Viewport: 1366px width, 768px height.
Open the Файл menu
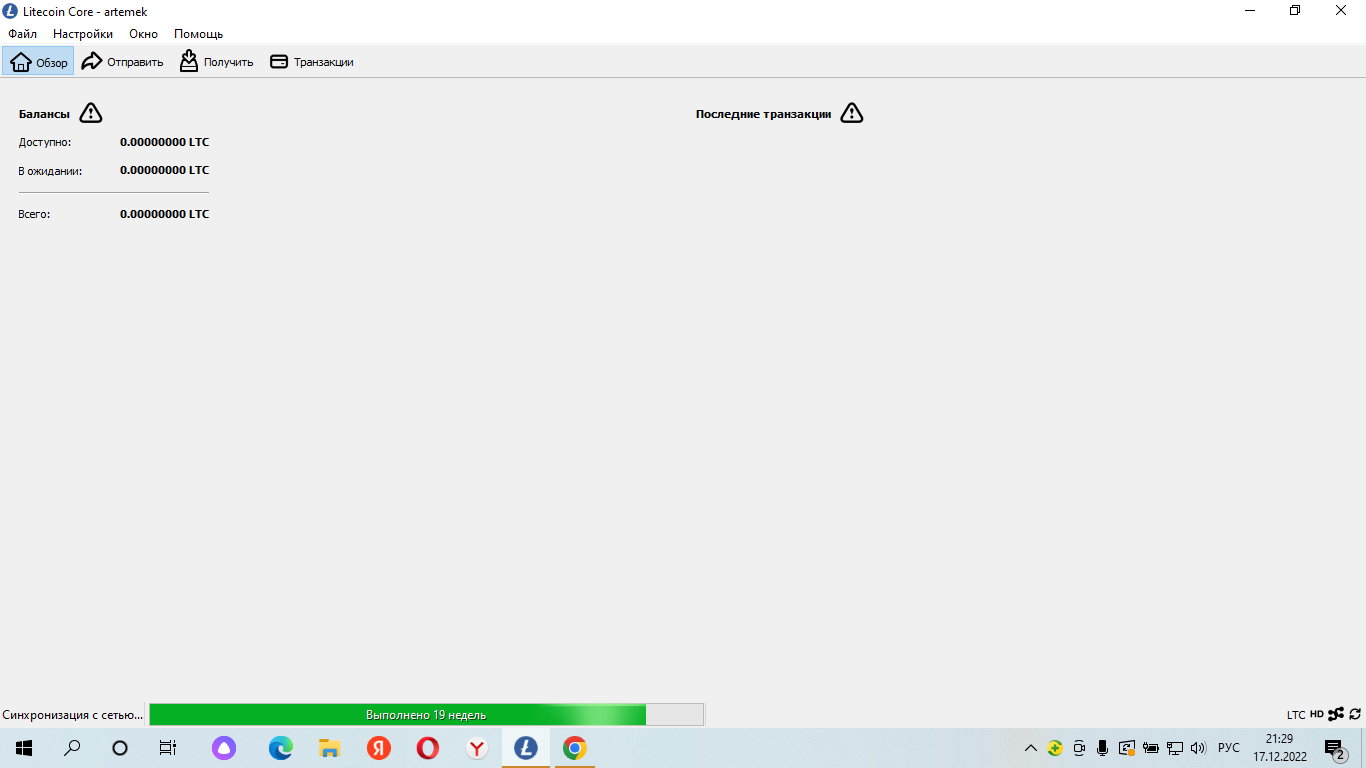tap(22, 34)
